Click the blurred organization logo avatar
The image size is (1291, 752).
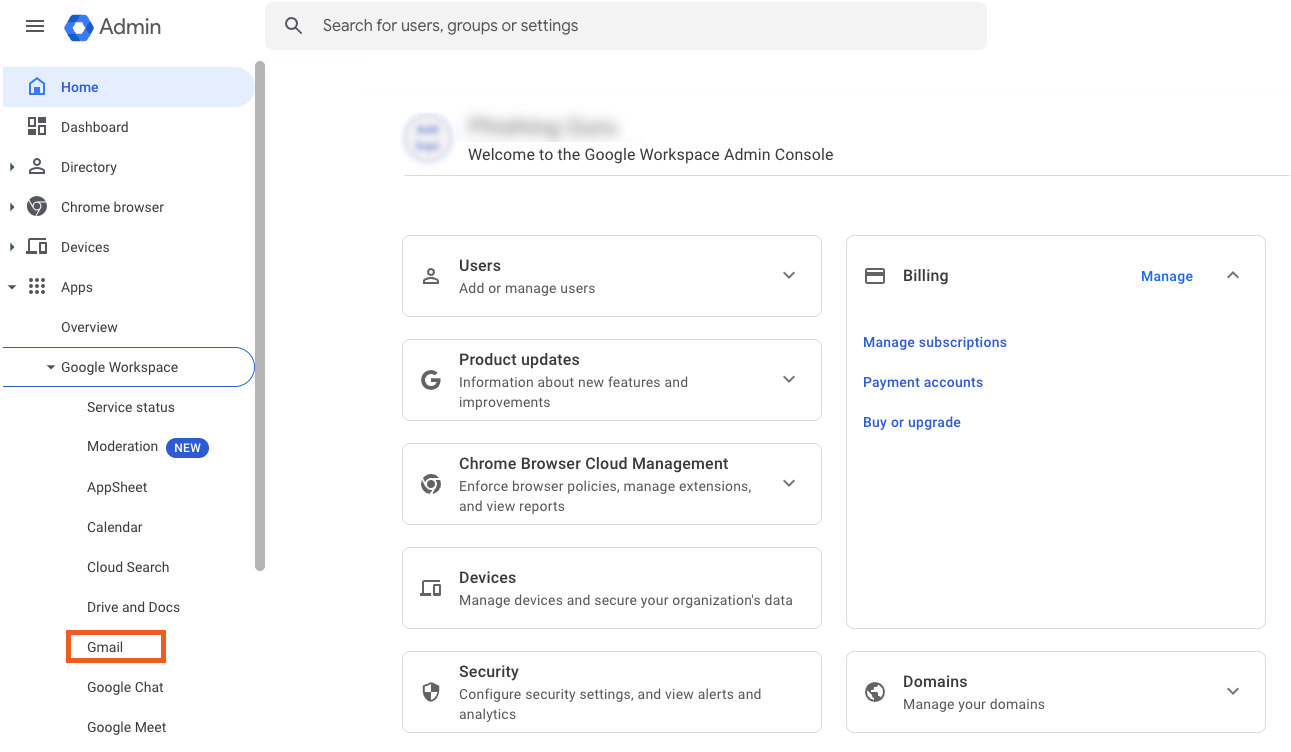tap(428, 138)
